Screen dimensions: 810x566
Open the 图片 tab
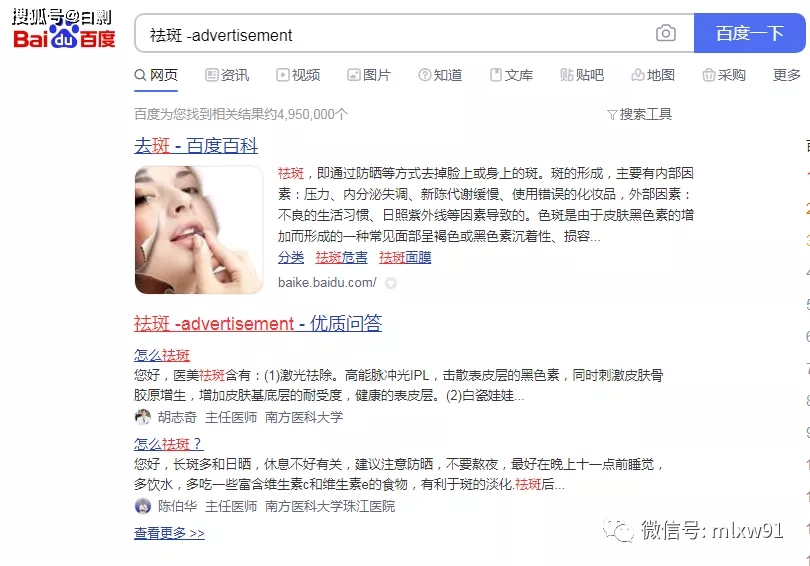tap(369, 75)
